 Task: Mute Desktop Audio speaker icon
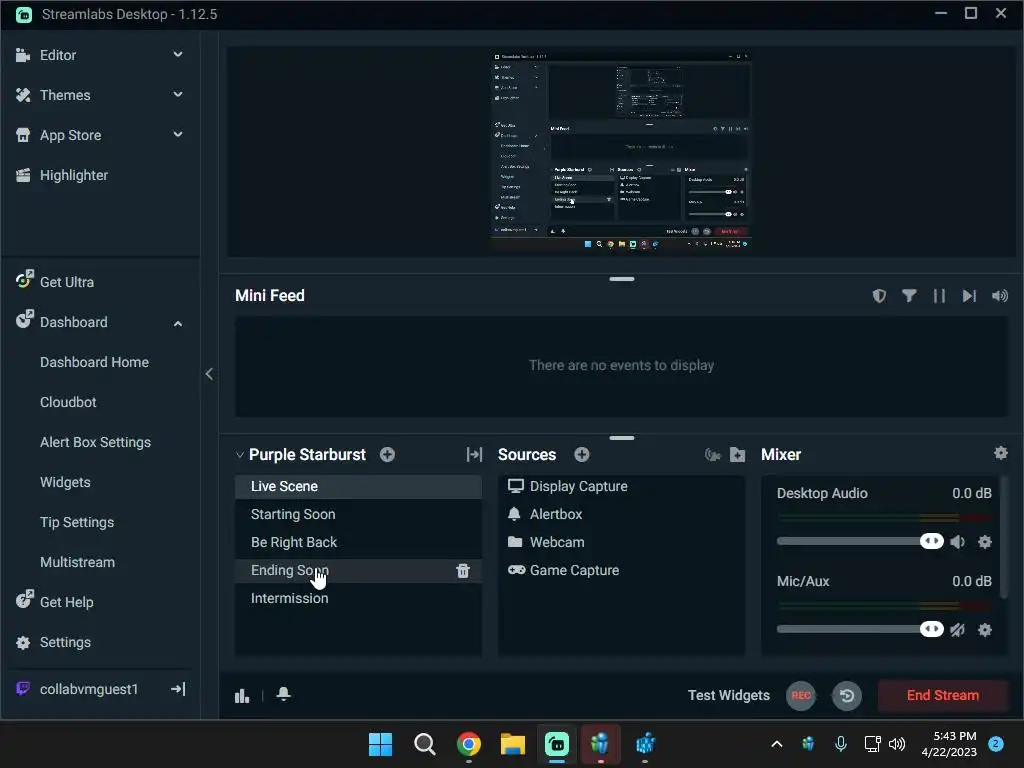click(957, 541)
